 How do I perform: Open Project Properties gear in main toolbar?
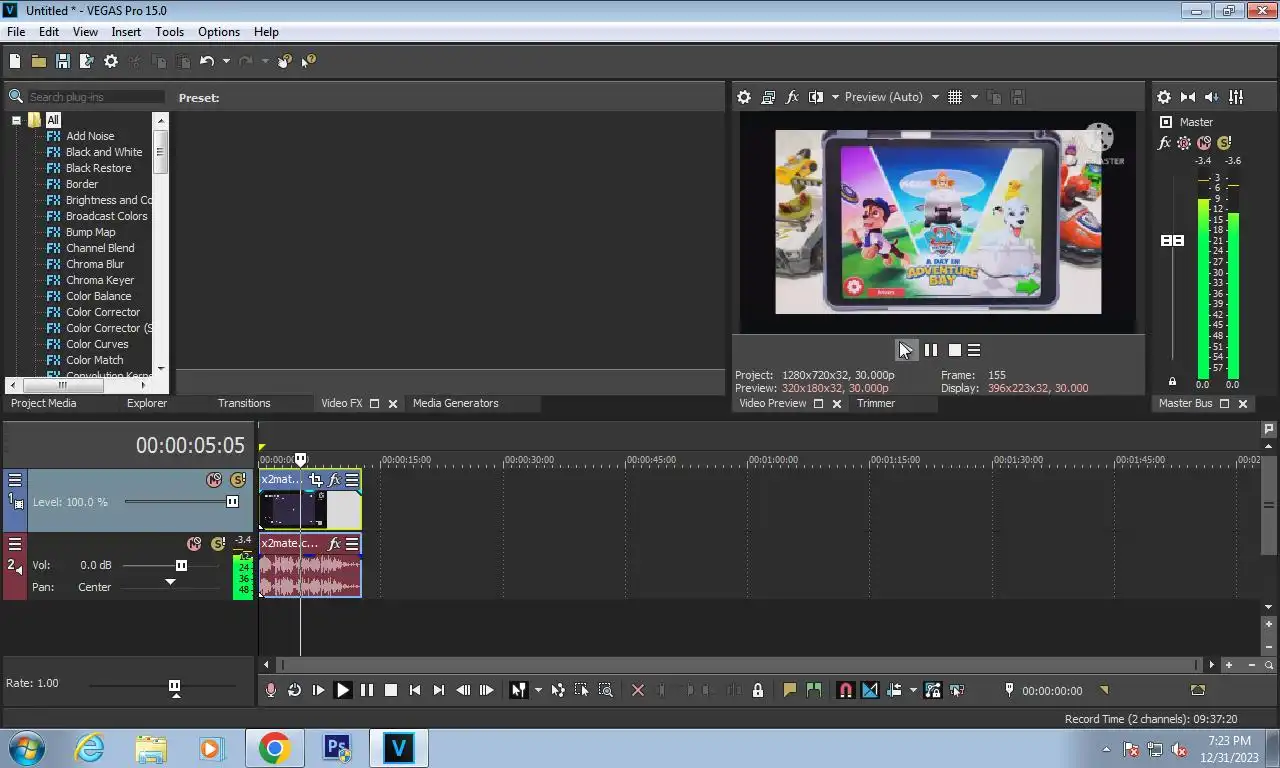coord(111,61)
